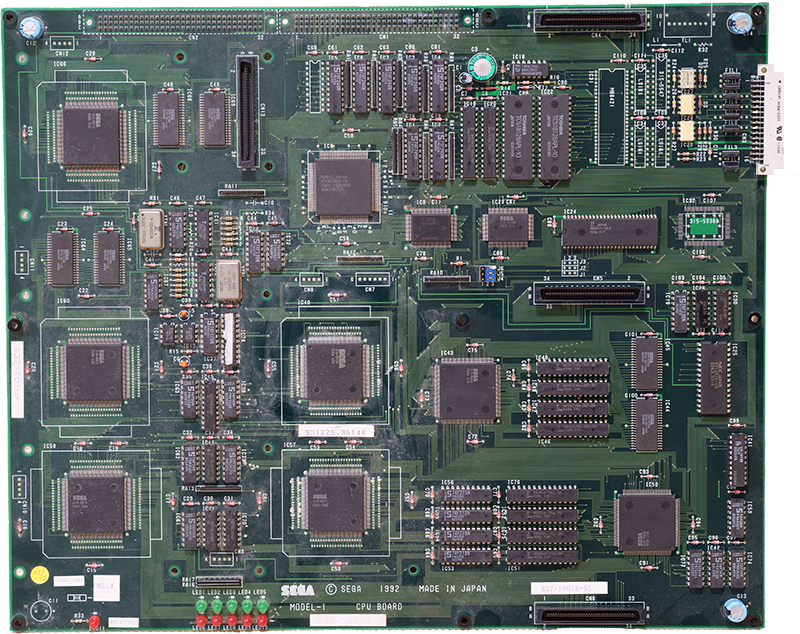This screenshot has width=800, height=634.
Task: Click the "PAL.A" white sticker
Action: coord(106,587)
